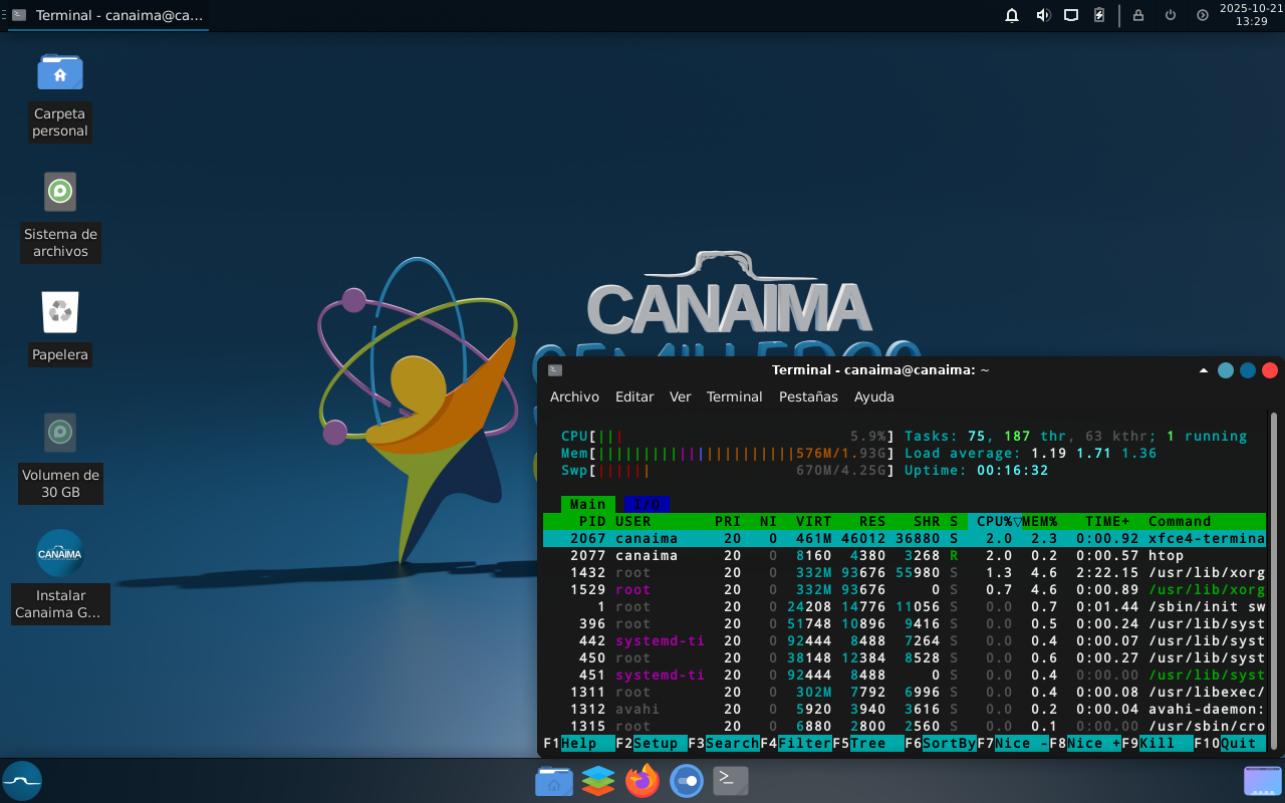
Task: Roll up terminal window with arrow button
Action: 1203,370
